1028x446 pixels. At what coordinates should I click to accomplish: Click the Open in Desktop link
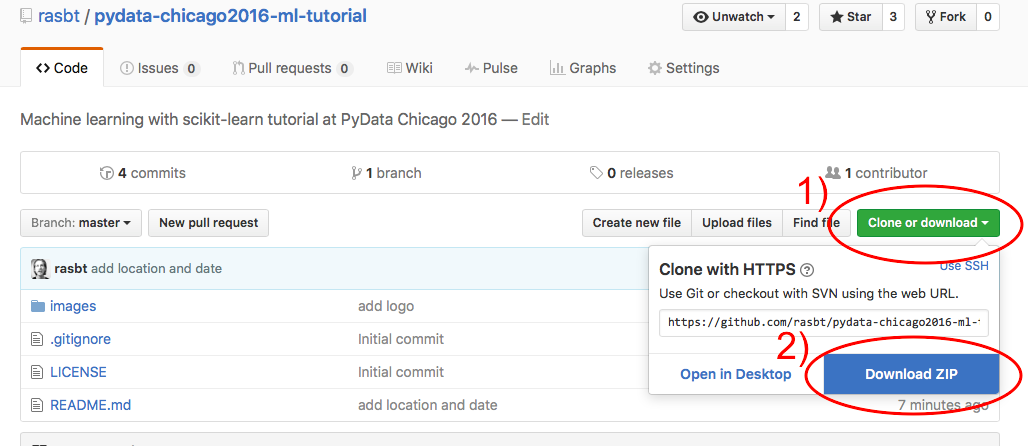[x=736, y=374]
